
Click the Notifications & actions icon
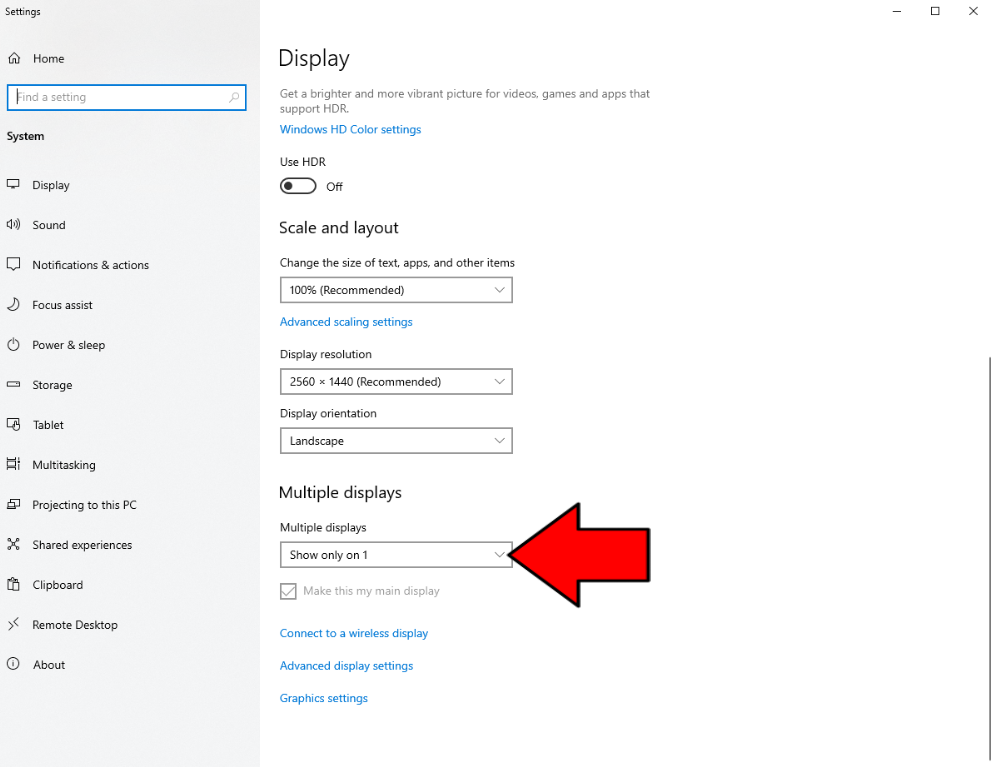(x=13, y=265)
